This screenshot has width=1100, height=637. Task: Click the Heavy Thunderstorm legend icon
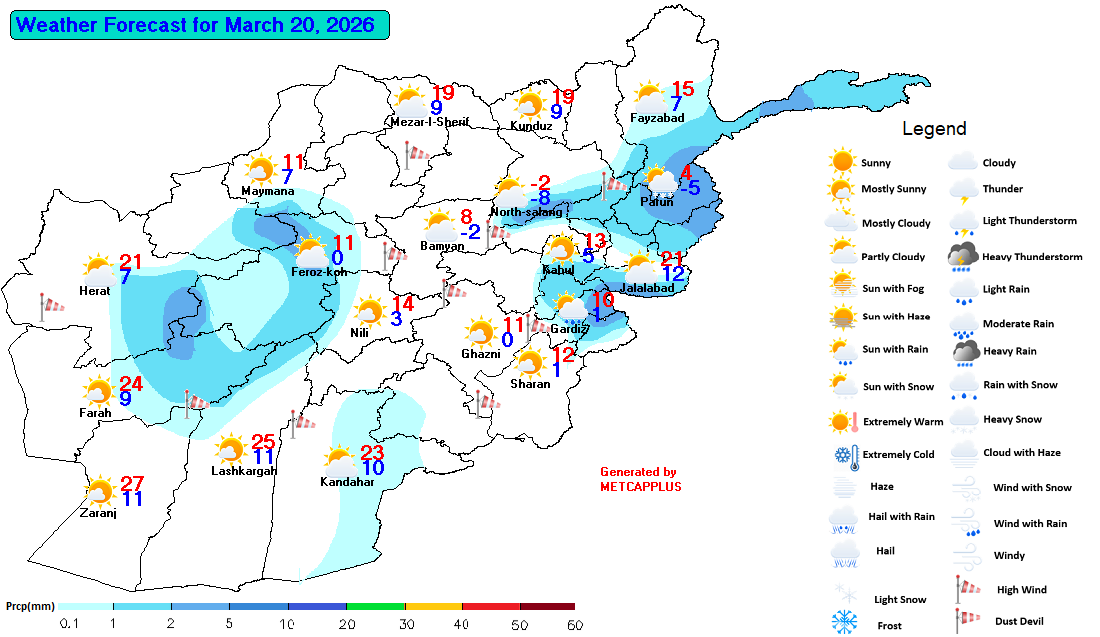click(964, 257)
